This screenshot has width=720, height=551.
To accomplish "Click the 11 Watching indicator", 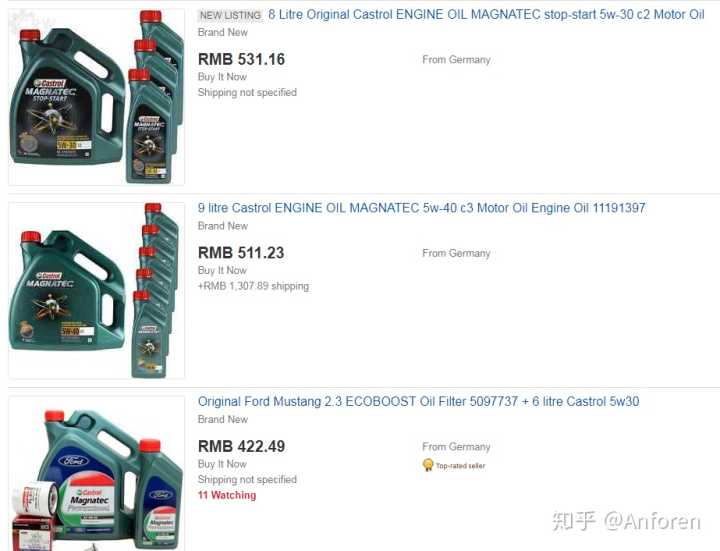I will coord(227,495).
